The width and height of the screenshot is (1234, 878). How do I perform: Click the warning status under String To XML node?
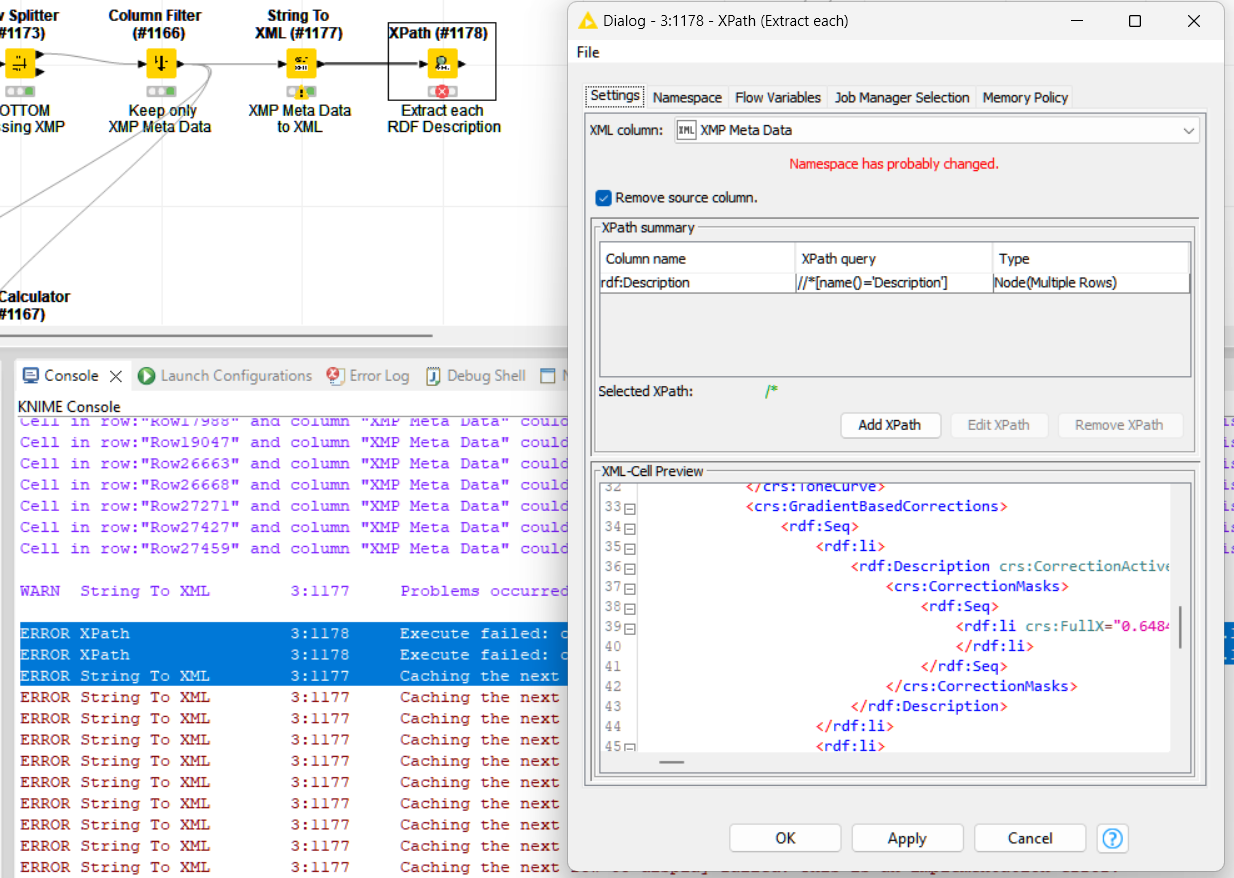[x=301, y=92]
